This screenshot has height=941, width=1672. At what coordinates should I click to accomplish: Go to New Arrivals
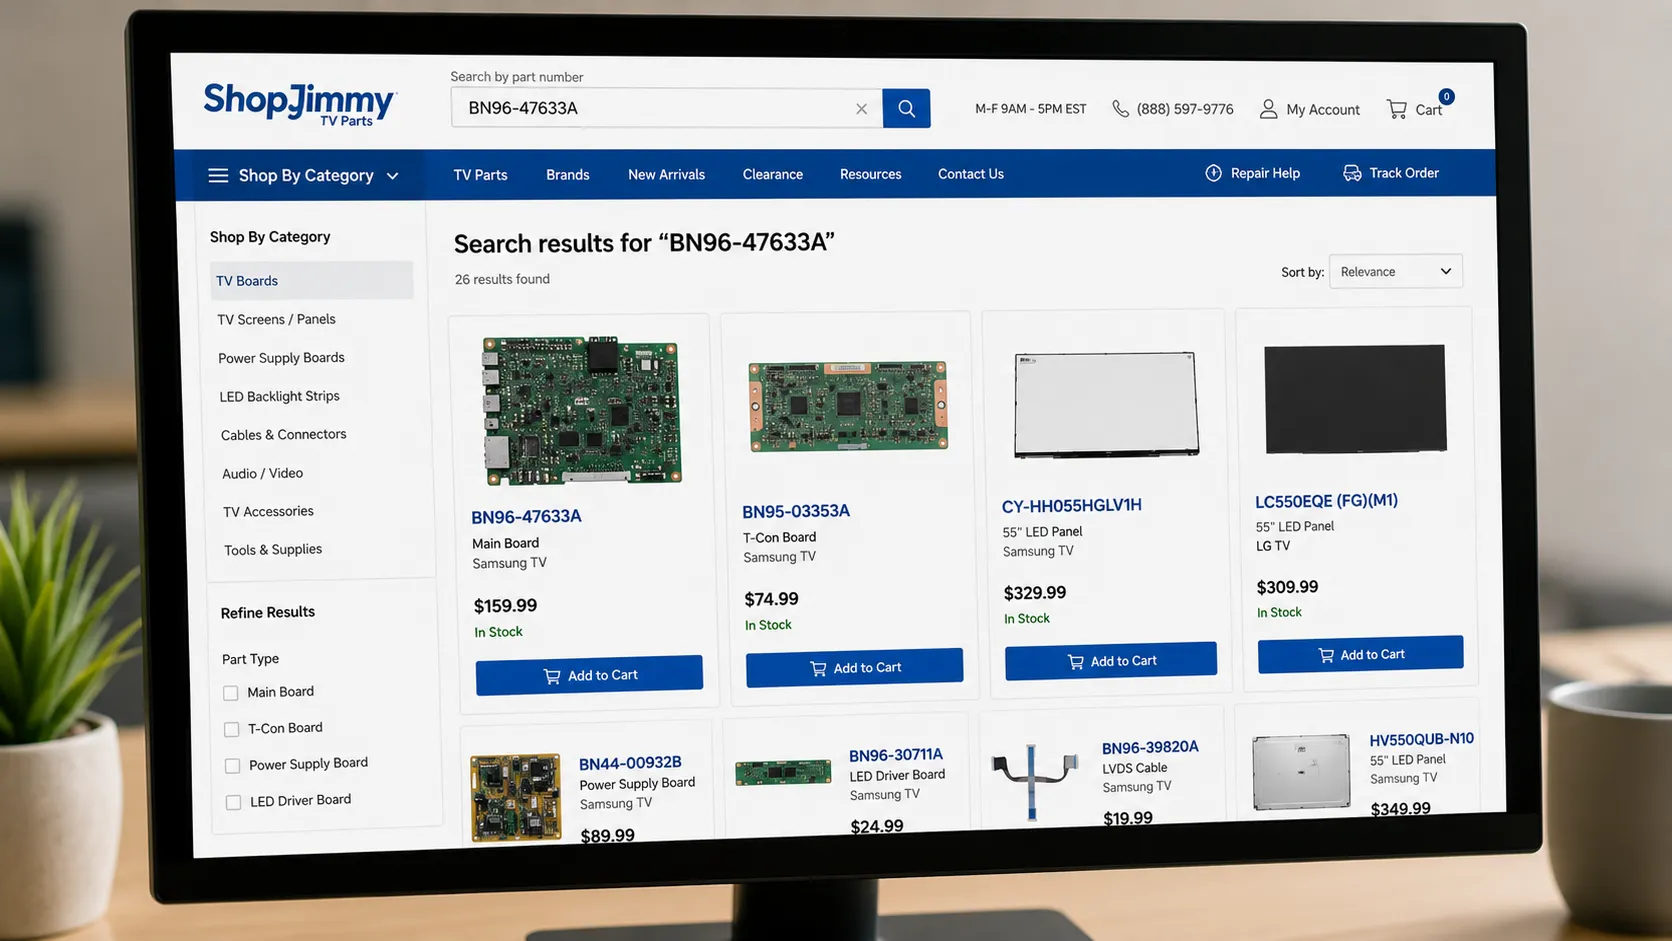coord(666,174)
